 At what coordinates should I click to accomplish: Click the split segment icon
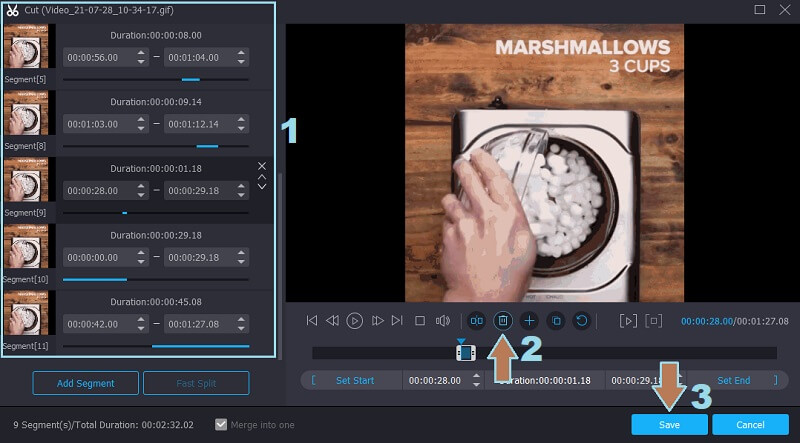pos(476,321)
